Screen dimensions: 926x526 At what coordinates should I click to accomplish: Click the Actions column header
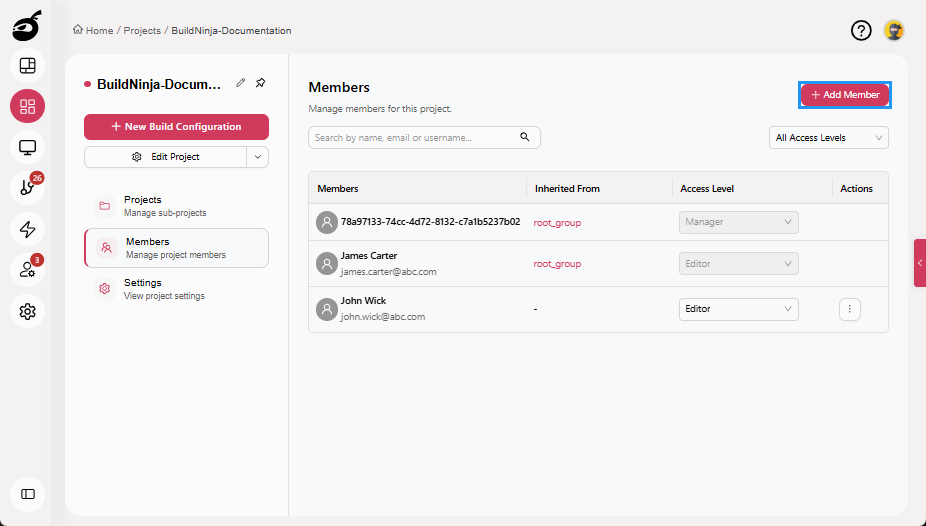point(856,189)
